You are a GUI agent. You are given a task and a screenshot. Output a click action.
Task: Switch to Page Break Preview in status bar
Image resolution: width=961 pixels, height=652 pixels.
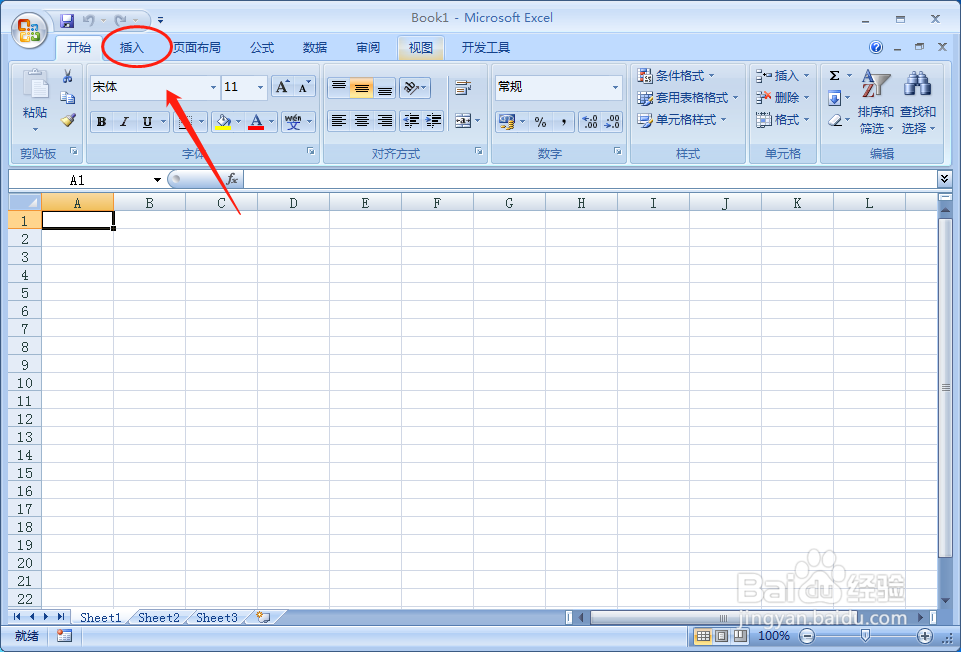point(741,636)
